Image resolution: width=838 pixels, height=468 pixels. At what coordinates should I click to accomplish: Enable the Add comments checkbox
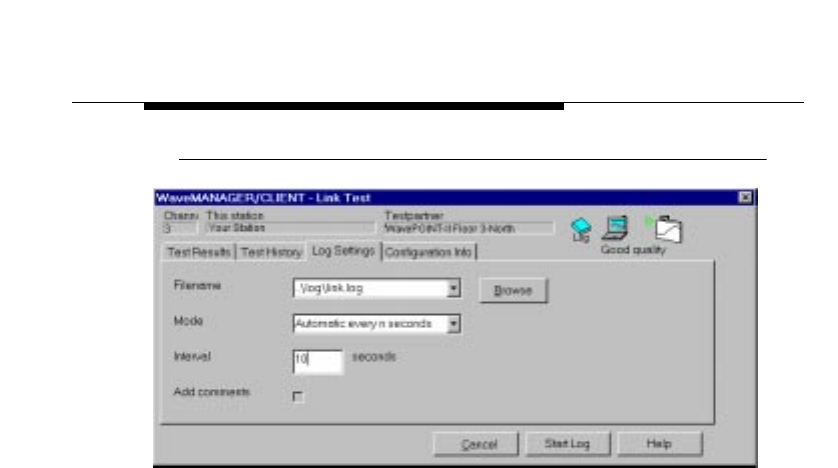tap(298, 396)
